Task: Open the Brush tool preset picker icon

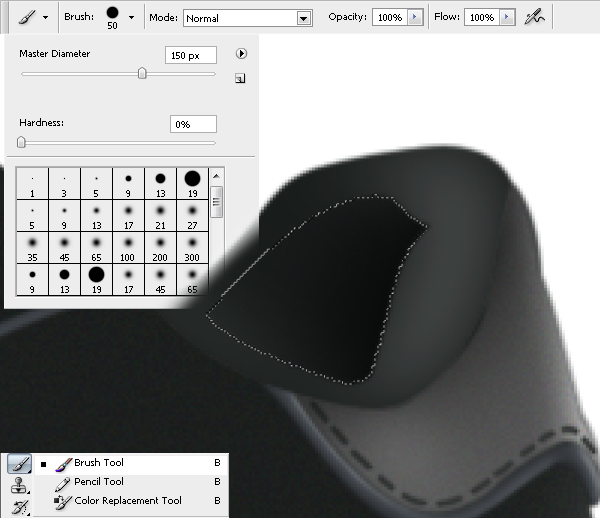Action: click(x=27, y=17)
